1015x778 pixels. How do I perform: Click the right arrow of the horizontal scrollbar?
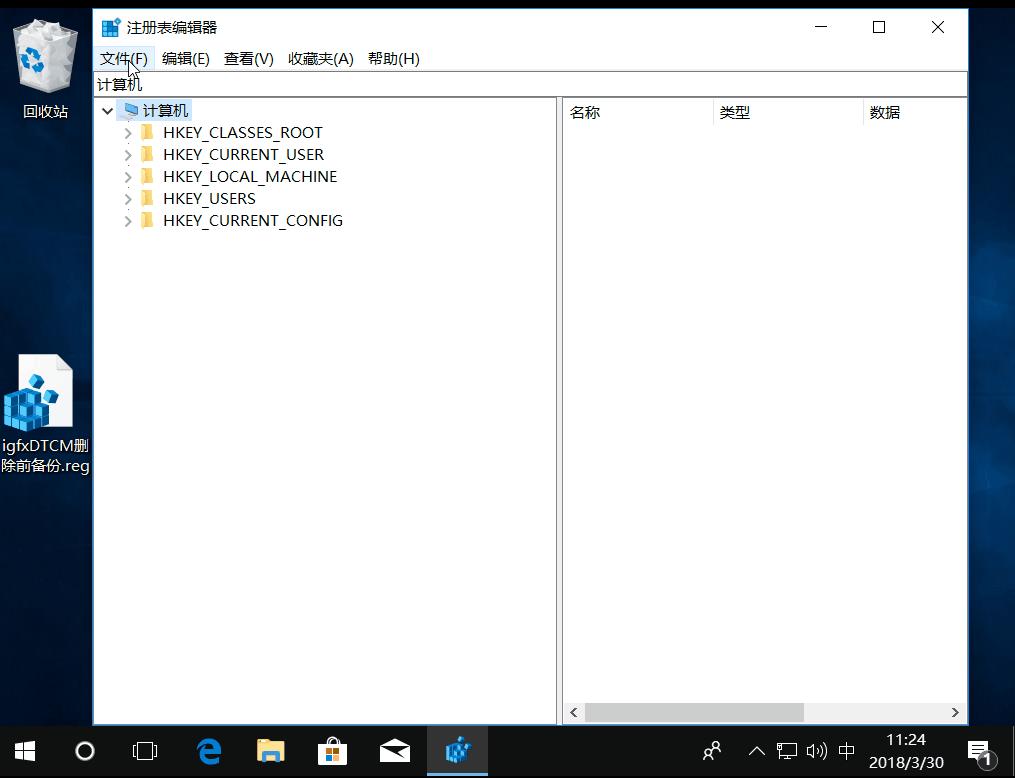(x=954, y=712)
